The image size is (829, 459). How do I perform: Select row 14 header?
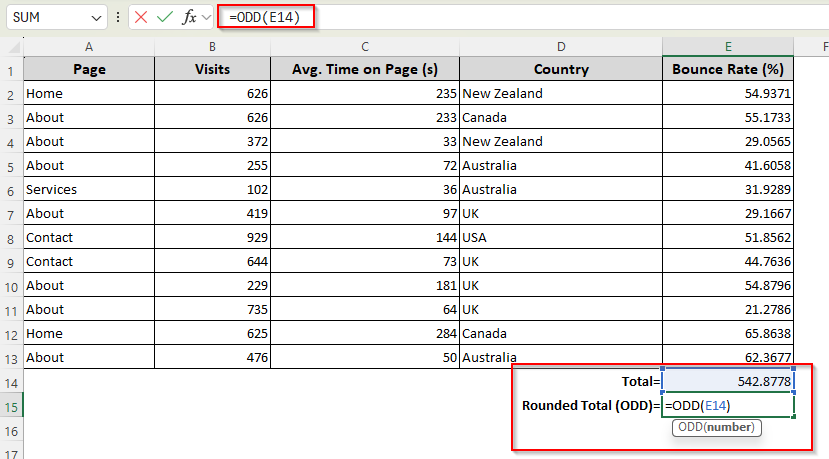11,382
